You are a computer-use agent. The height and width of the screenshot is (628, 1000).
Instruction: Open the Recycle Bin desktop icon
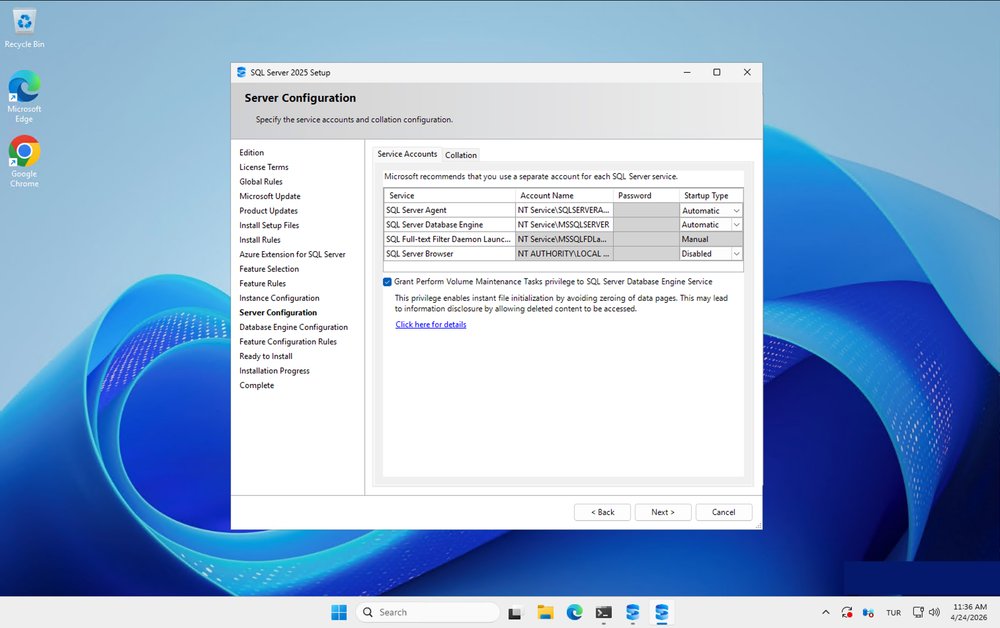tap(24, 22)
